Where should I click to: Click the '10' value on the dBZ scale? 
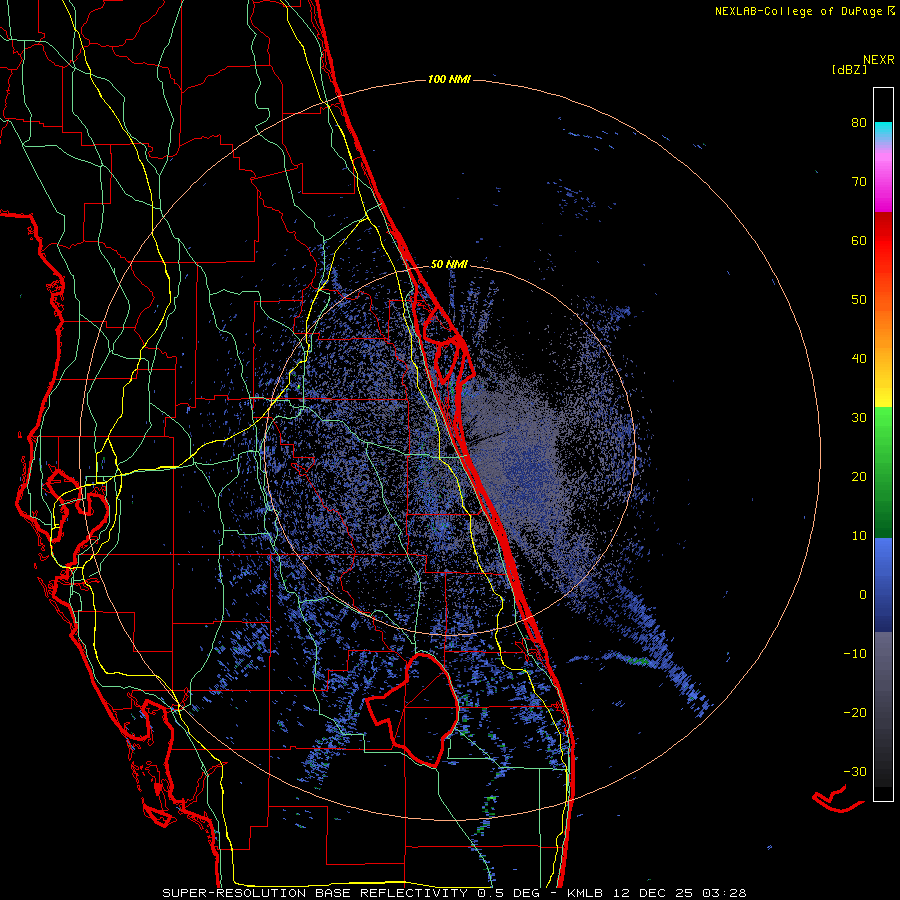coord(859,536)
